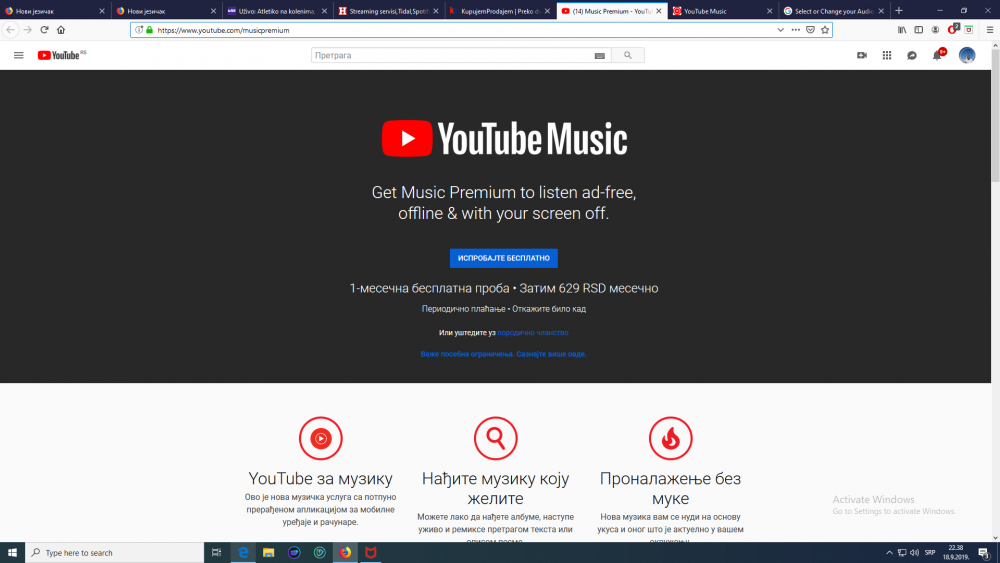Bookmark this page with the star
The image size is (1000, 563).
pos(825,30)
